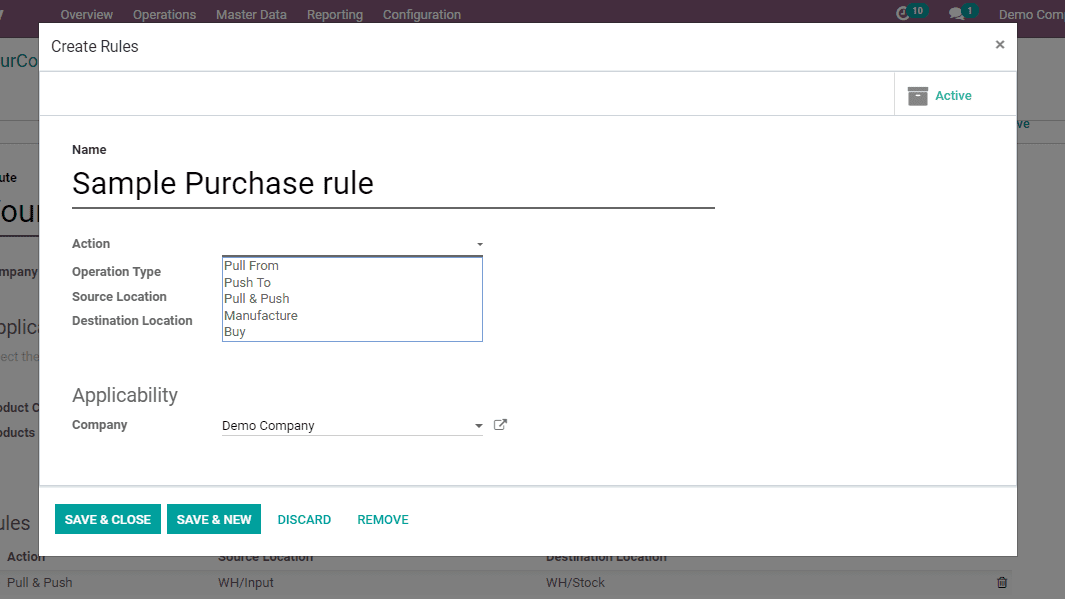The height and width of the screenshot is (599, 1065).
Task: Click the Applicability section heading
Action: click(125, 395)
